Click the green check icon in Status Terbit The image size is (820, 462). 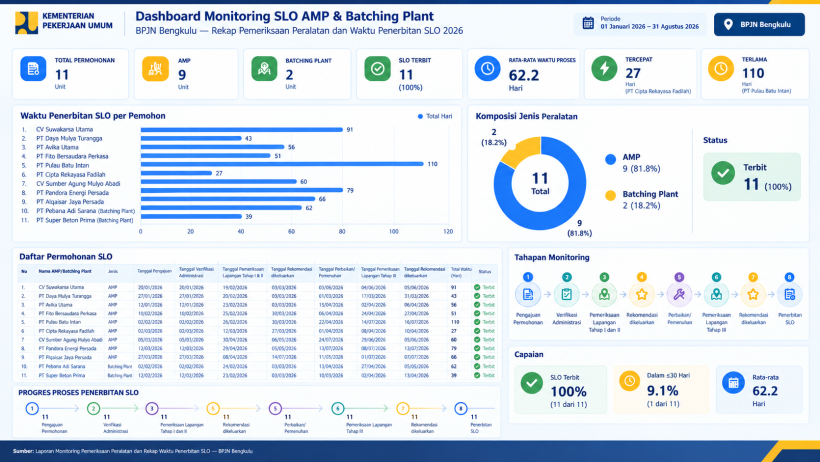pyautogui.click(x=723, y=173)
